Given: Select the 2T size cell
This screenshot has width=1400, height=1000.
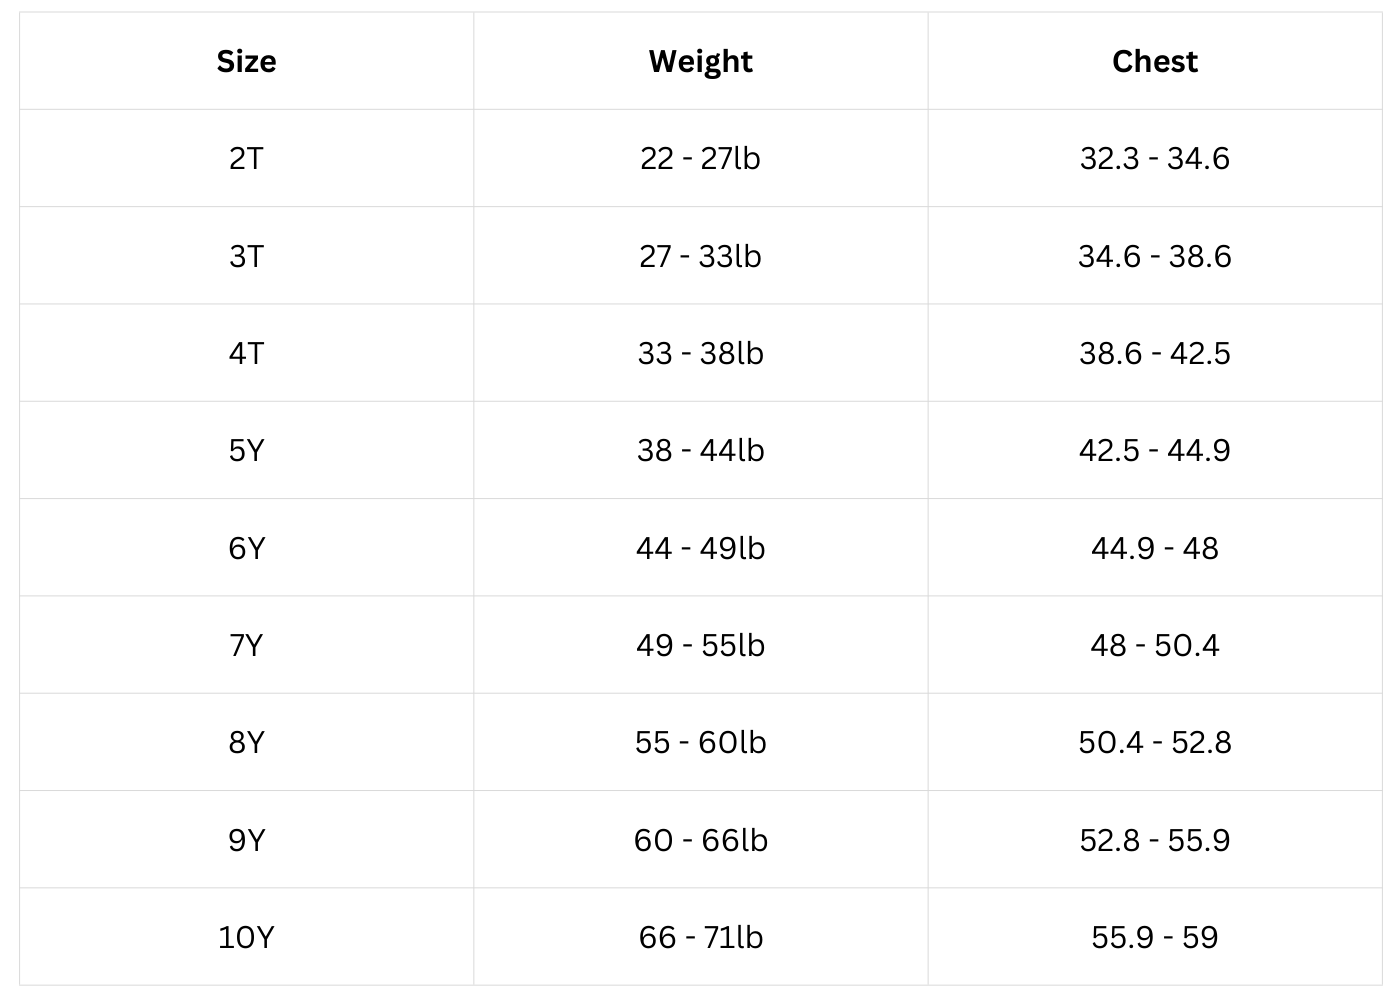Looking at the screenshot, I should click(246, 159).
